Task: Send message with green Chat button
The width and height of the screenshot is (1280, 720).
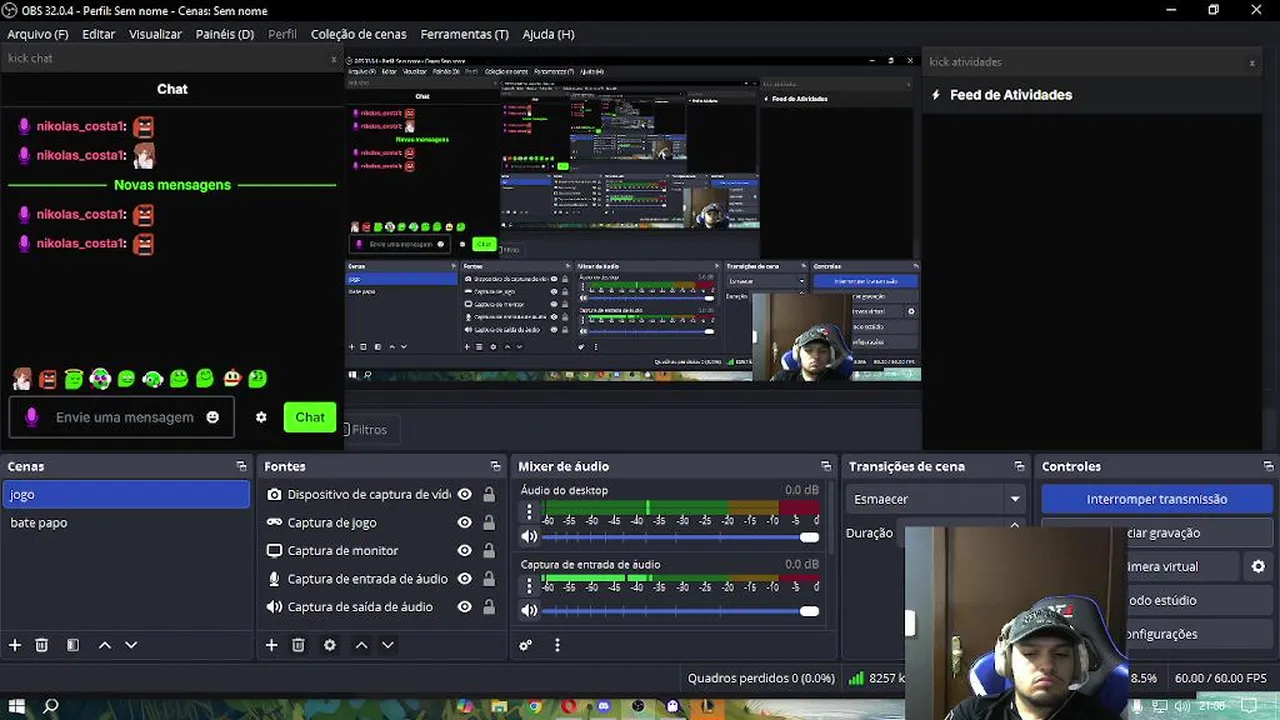Action: [309, 417]
